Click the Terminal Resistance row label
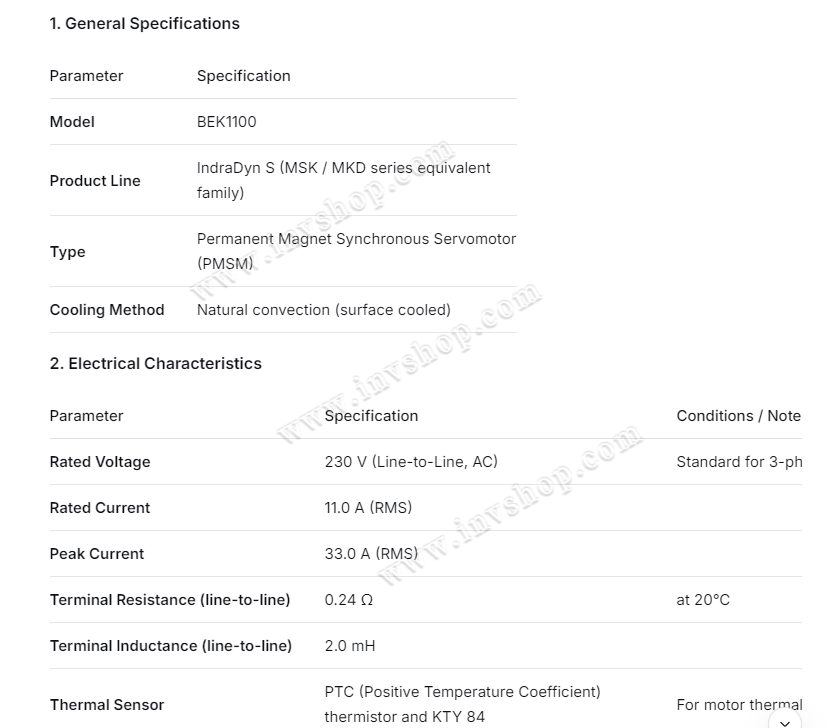The image size is (833, 728). pos(170,600)
